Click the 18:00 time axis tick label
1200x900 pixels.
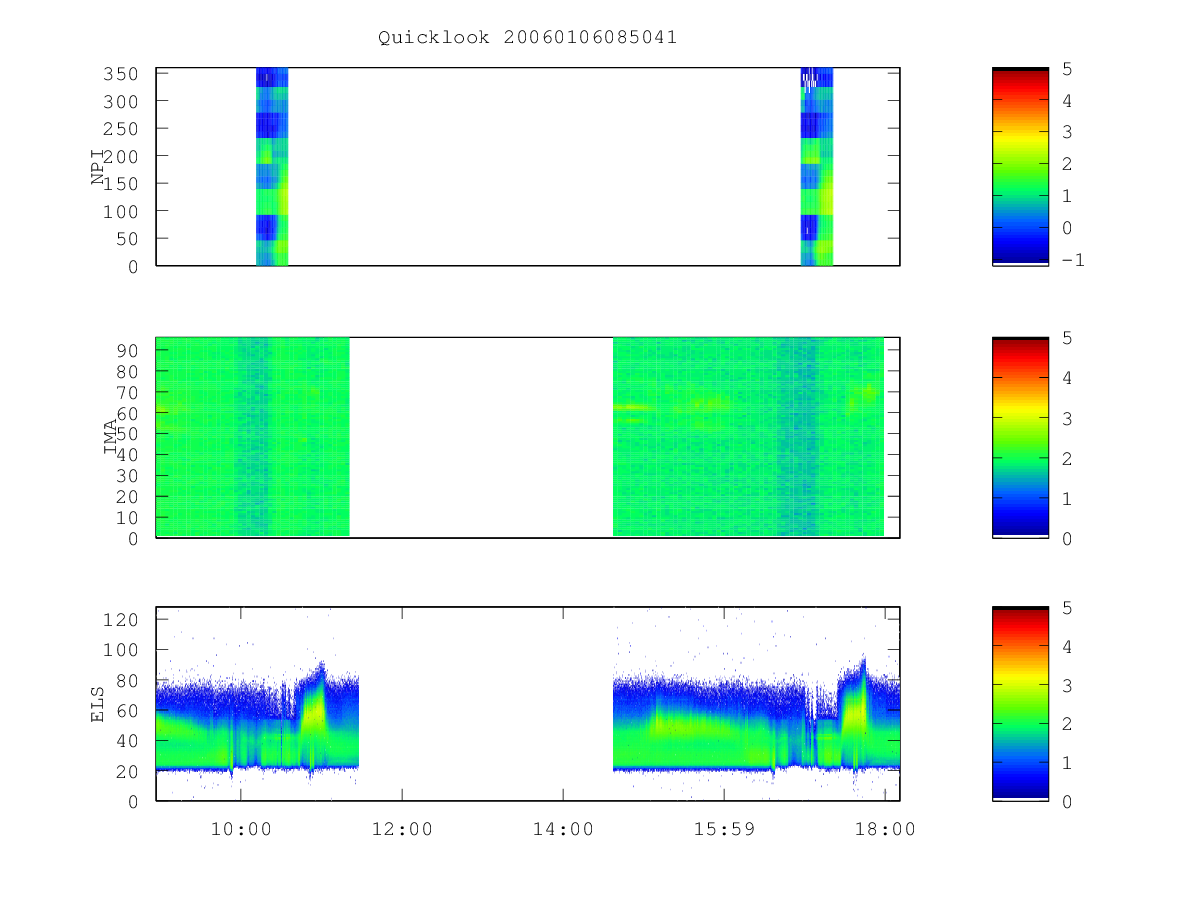point(885,829)
